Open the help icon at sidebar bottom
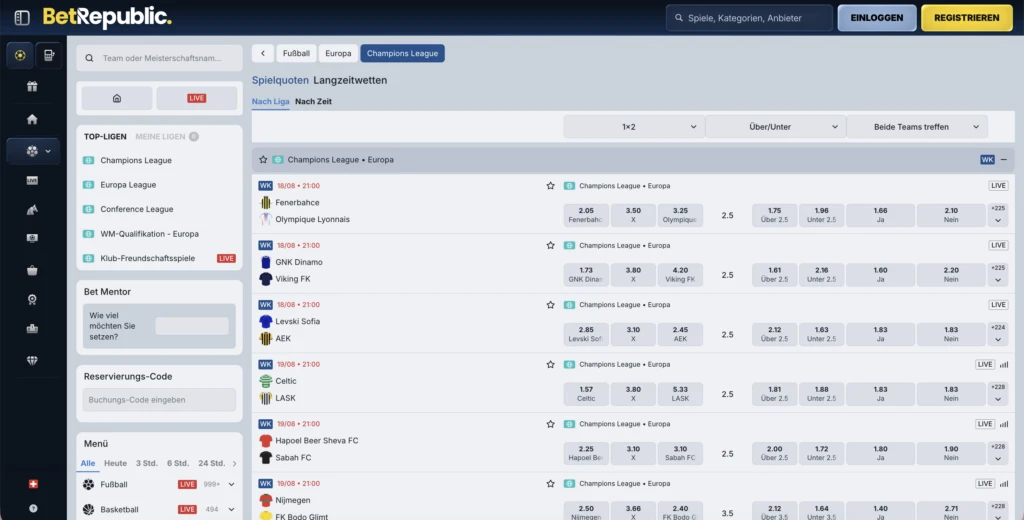The width and height of the screenshot is (1024, 520). [x=33, y=508]
